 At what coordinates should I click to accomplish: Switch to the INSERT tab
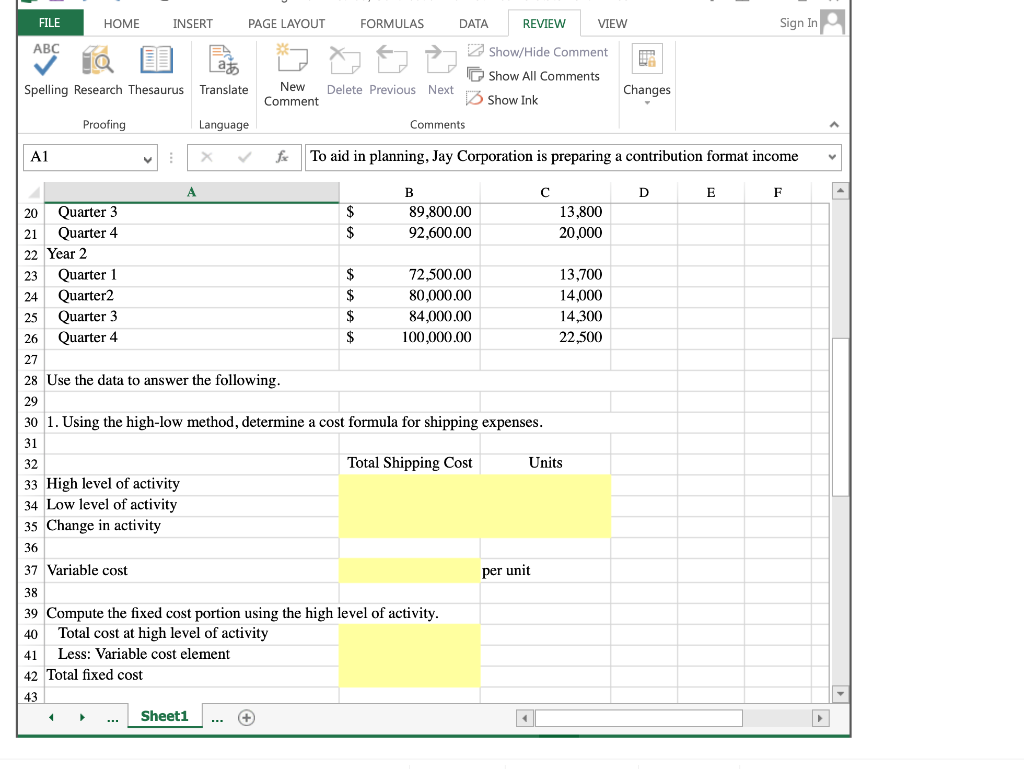[193, 24]
